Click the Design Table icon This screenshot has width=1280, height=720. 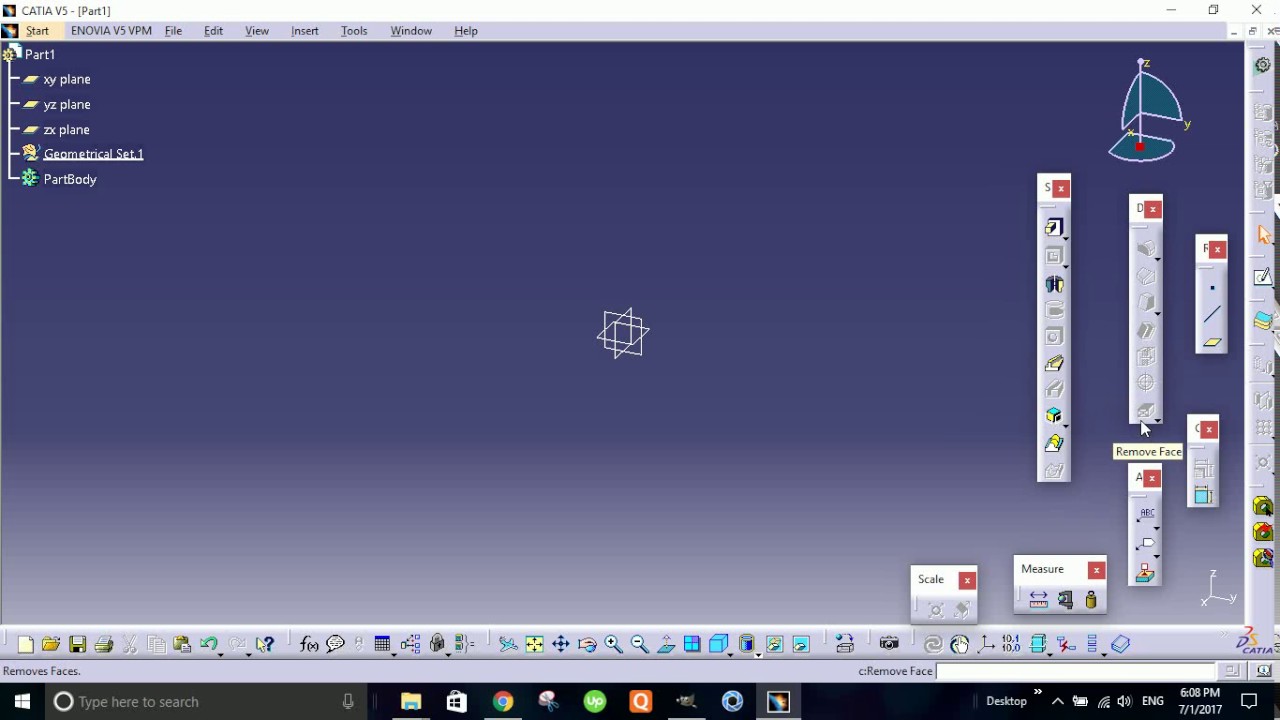click(382, 645)
